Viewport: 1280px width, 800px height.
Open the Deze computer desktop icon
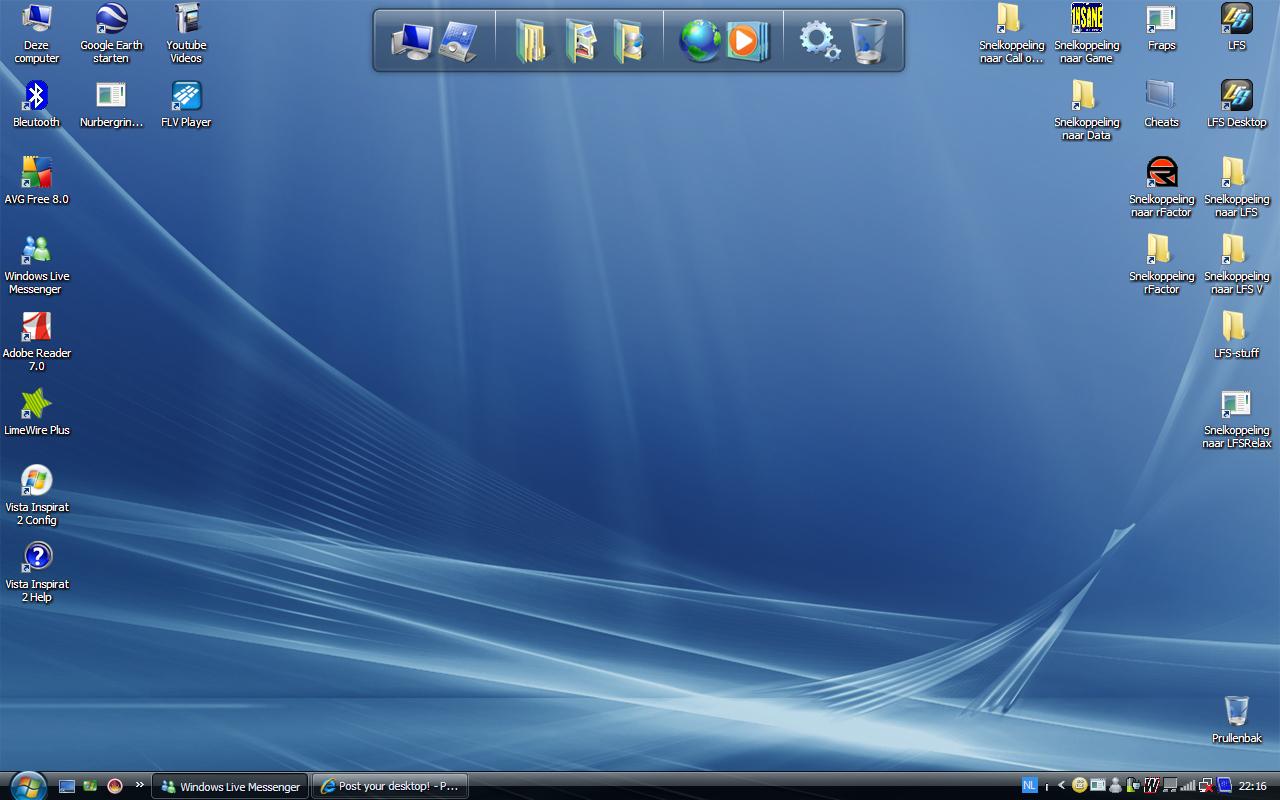(x=37, y=34)
